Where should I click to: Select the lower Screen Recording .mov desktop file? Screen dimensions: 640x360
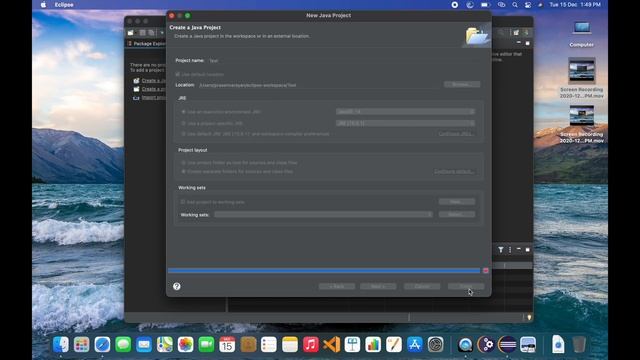pos(582,124)
